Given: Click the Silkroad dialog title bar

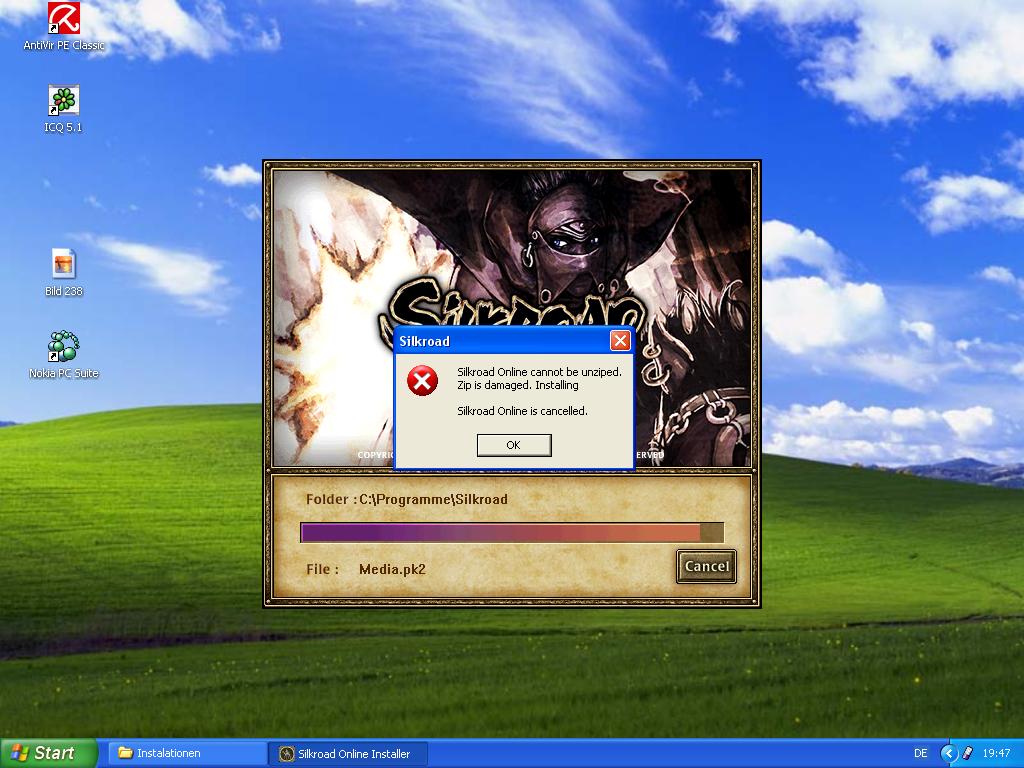Looking at the screenshot, I should (500, 341).
